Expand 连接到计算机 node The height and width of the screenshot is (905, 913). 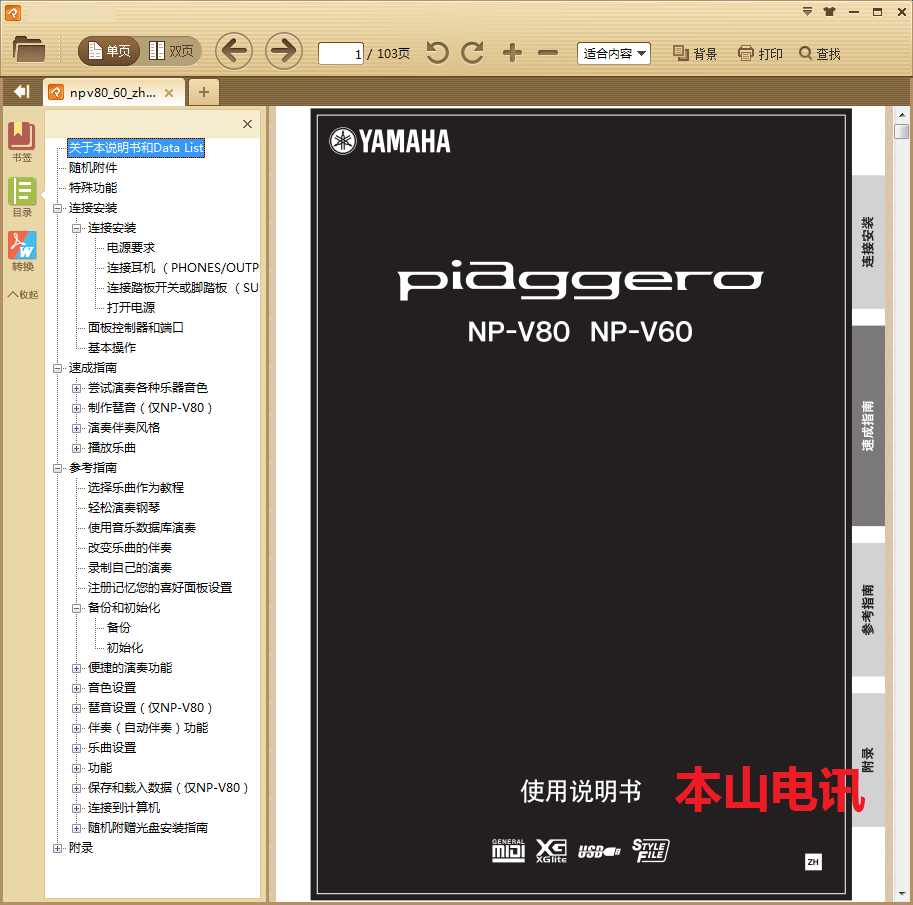[76, 808]
